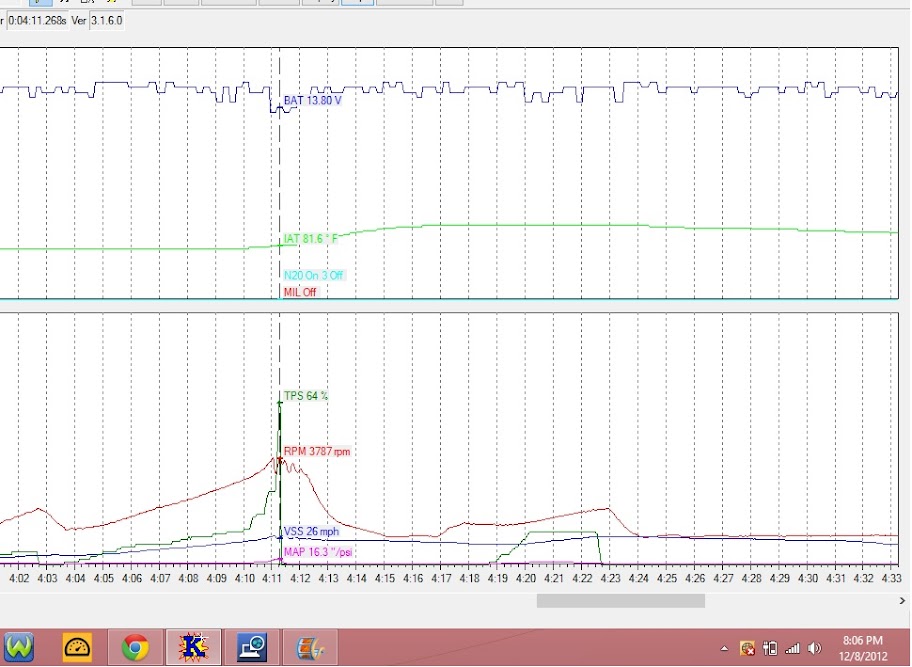Open the network signal tray icon
The height and width of the screenshot is (667, 912).
[792, 648]
